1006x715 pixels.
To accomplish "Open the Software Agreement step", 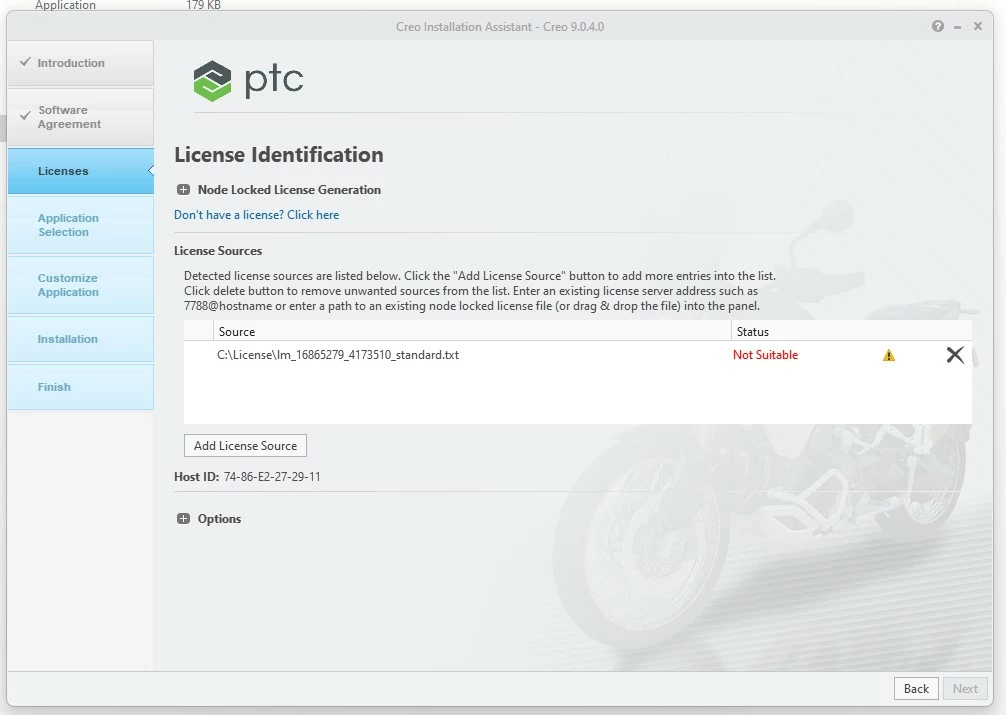I will pyautogui.click(x=81, y=117).
